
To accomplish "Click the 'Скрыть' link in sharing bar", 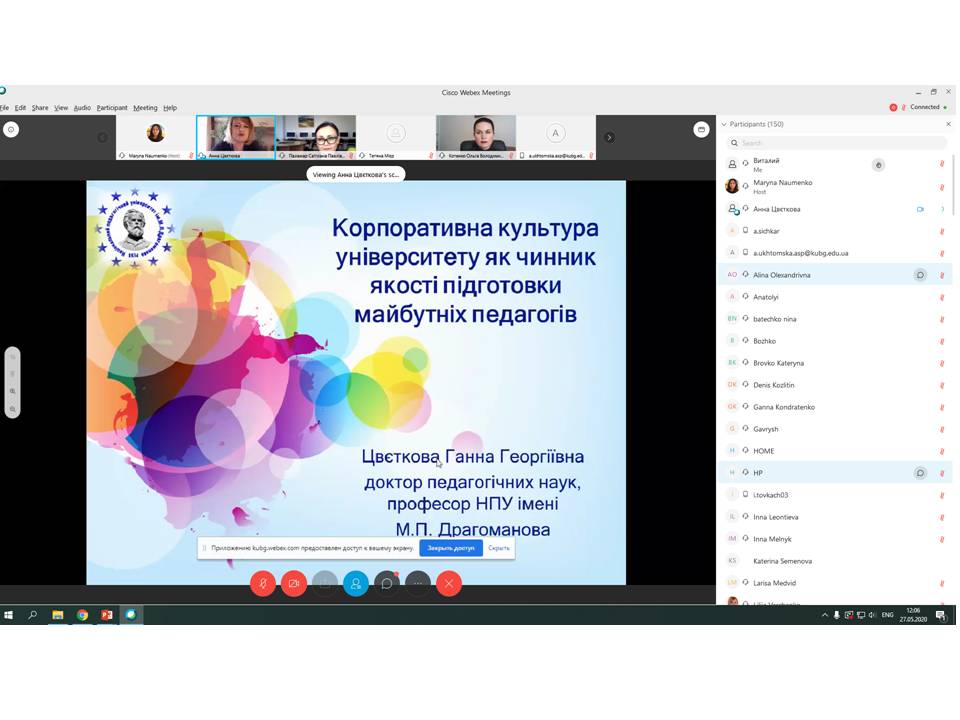I will point(499,548).
